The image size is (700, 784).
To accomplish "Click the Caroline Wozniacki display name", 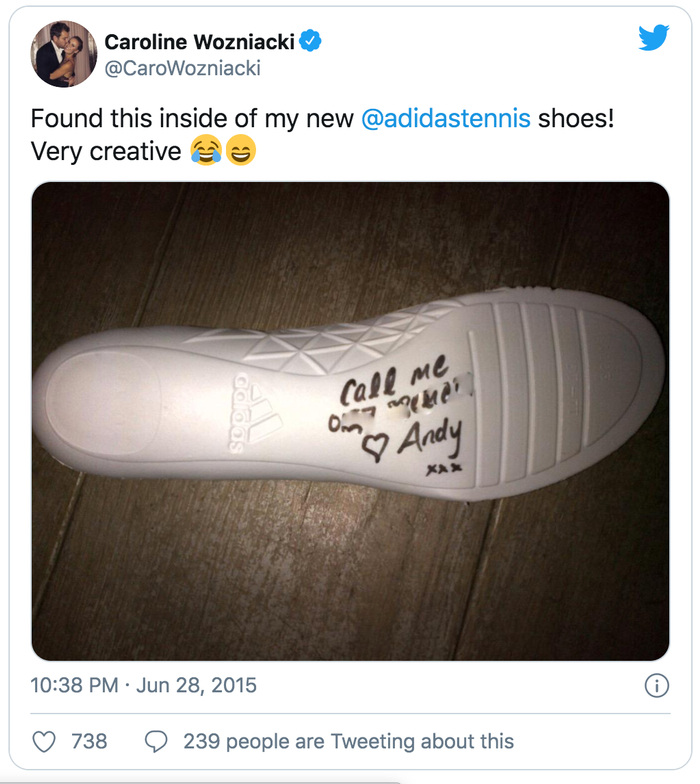I will [x=198, y=42].
